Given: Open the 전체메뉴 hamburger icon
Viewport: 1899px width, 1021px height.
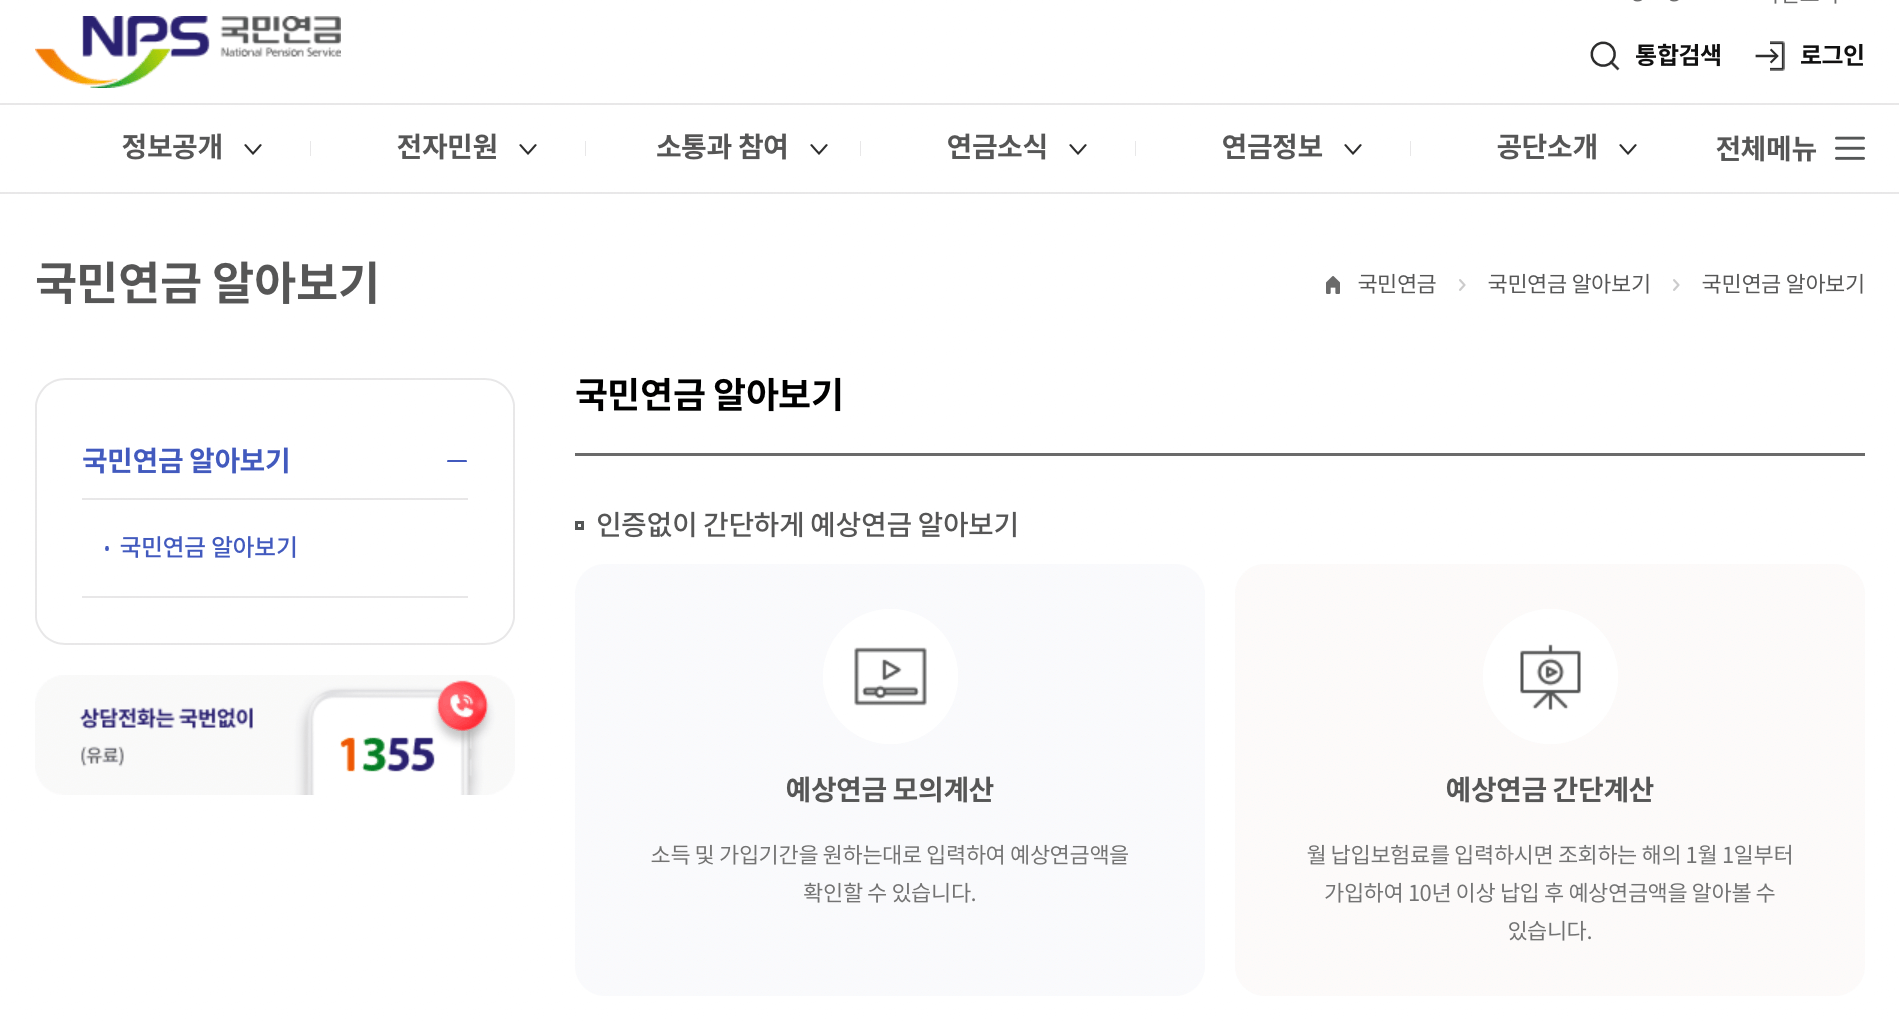Looking at the screenshot, I should click(x=1850, y=148).
